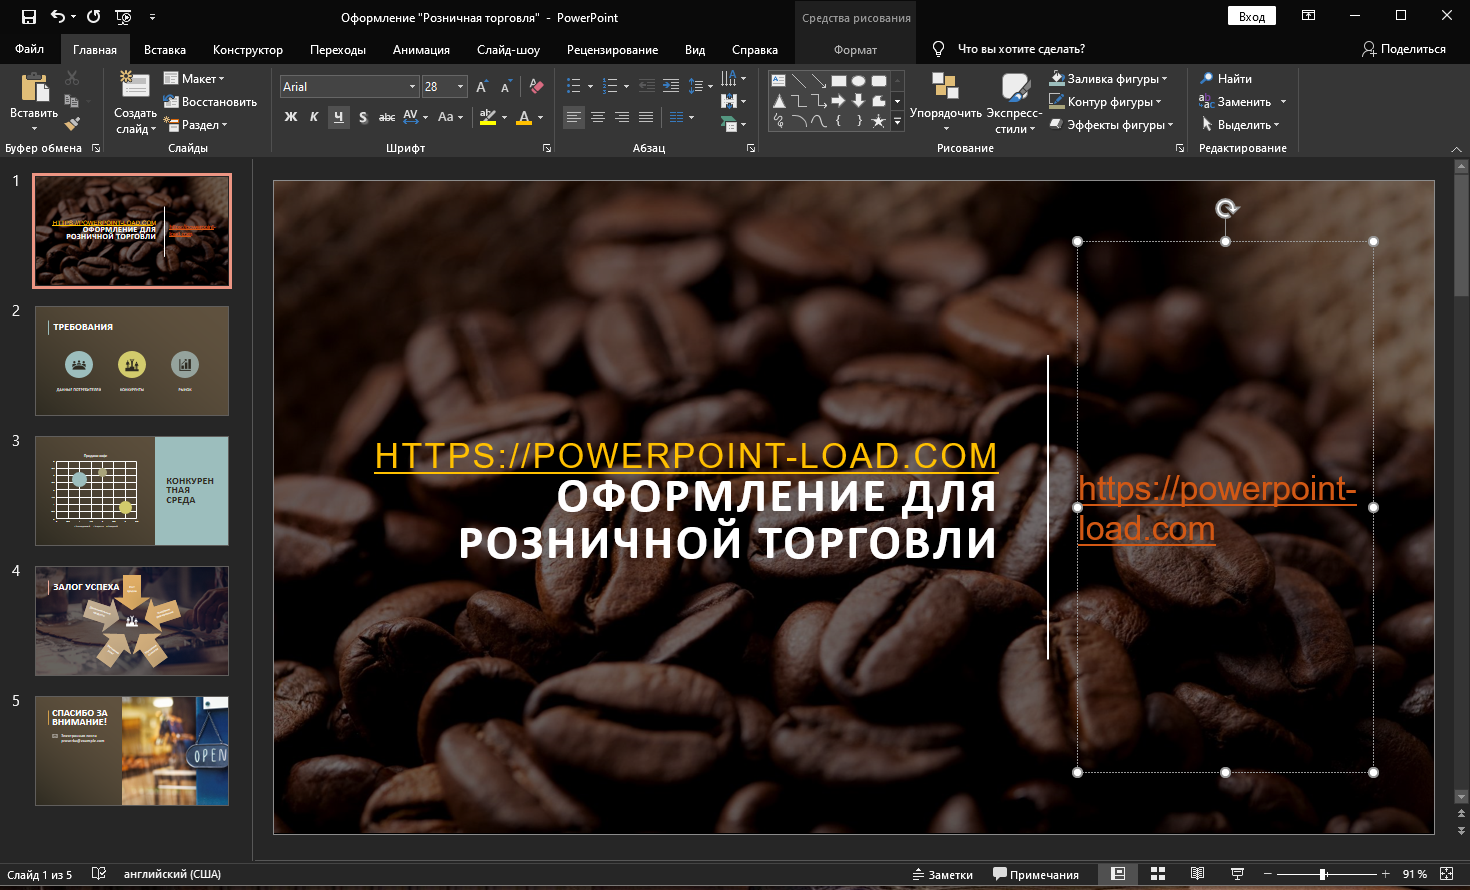Start slideshow from the status bar icon
Image resolution: width=1470 pixels, height=890 pixels.
1237,874
